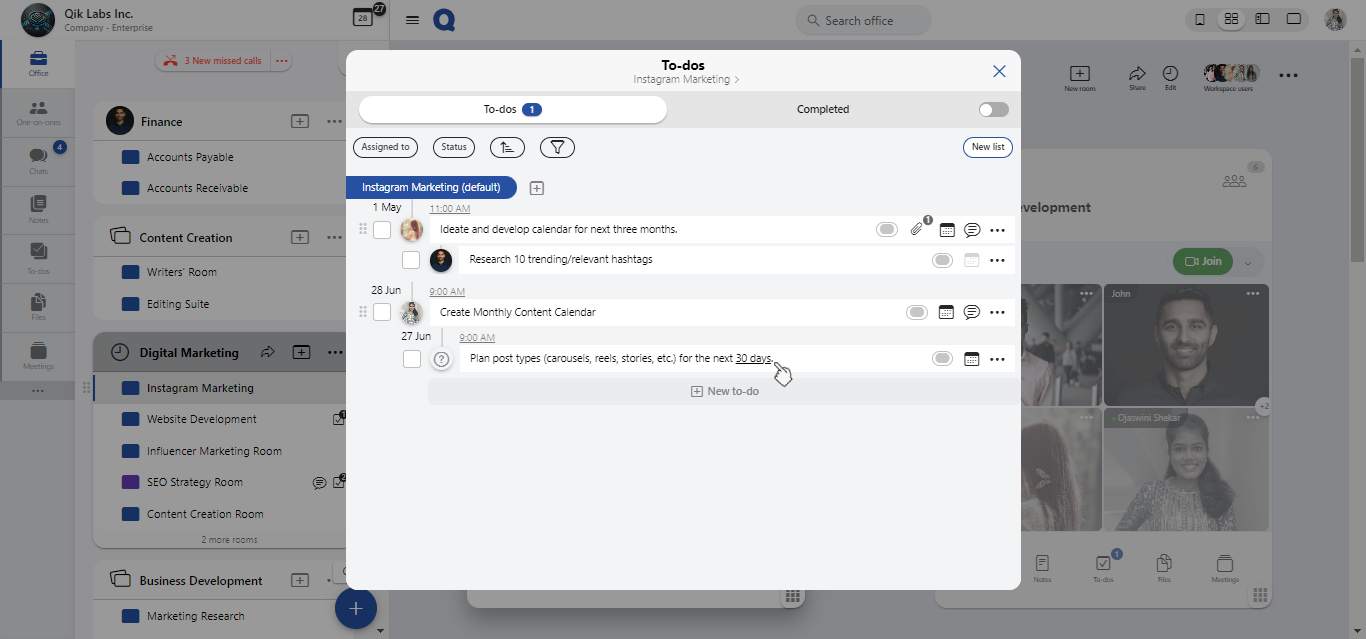1366x639 pixels.
Task: Open more options for Ideate calendar to-do
Action: click(x=997, y=230)
